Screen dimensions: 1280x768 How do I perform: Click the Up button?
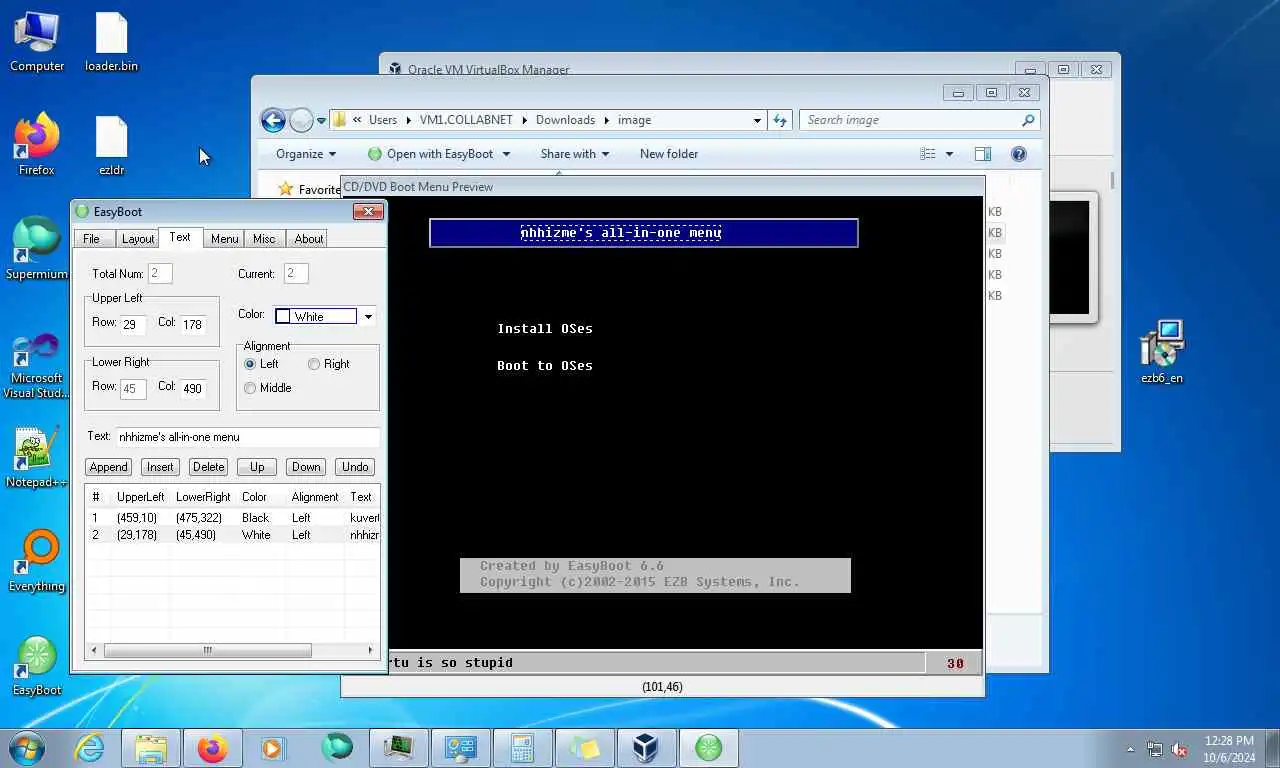point(257,467)
